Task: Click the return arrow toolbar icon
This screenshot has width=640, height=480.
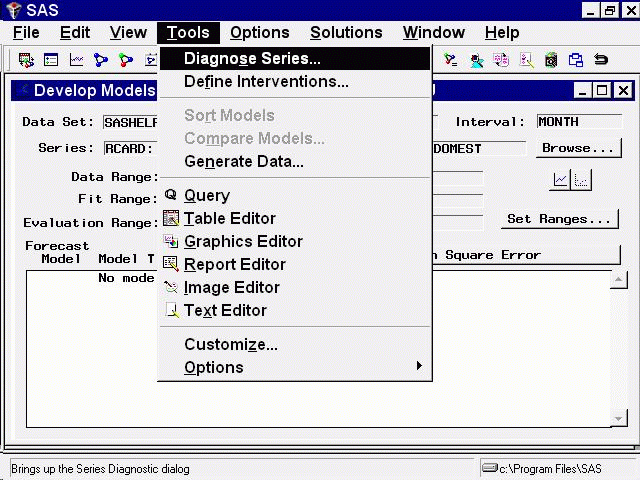Action: tap(601, 60)
